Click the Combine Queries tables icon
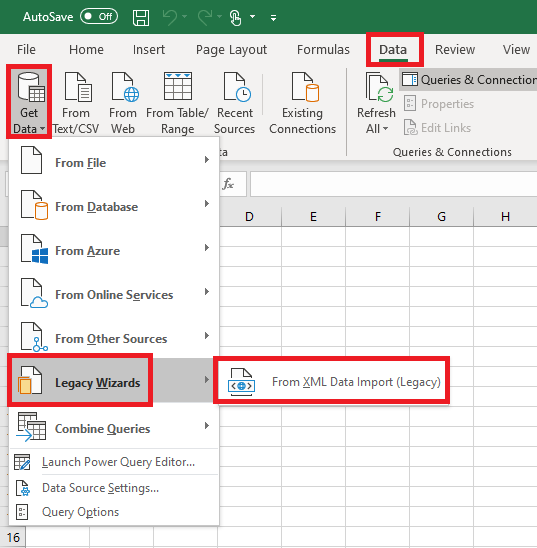Viewport: 537px width, 548px height. [x=31, y=426]
